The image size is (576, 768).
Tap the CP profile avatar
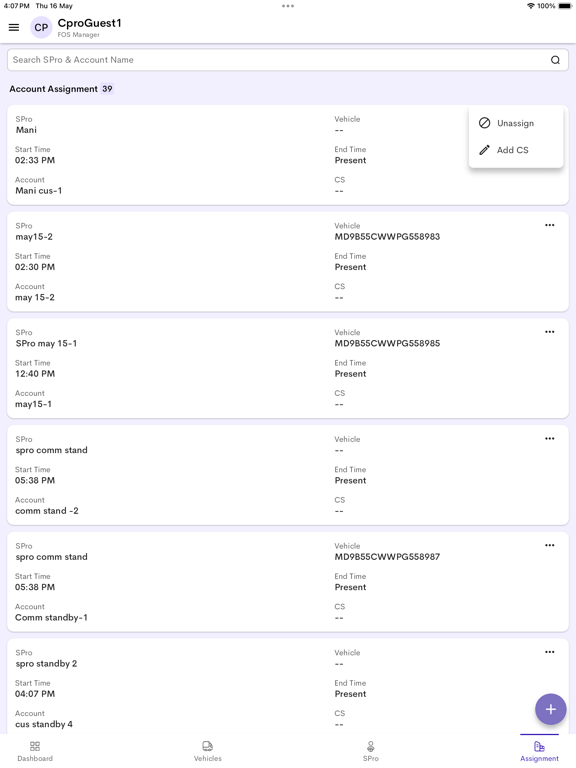[x=41, y=27]
